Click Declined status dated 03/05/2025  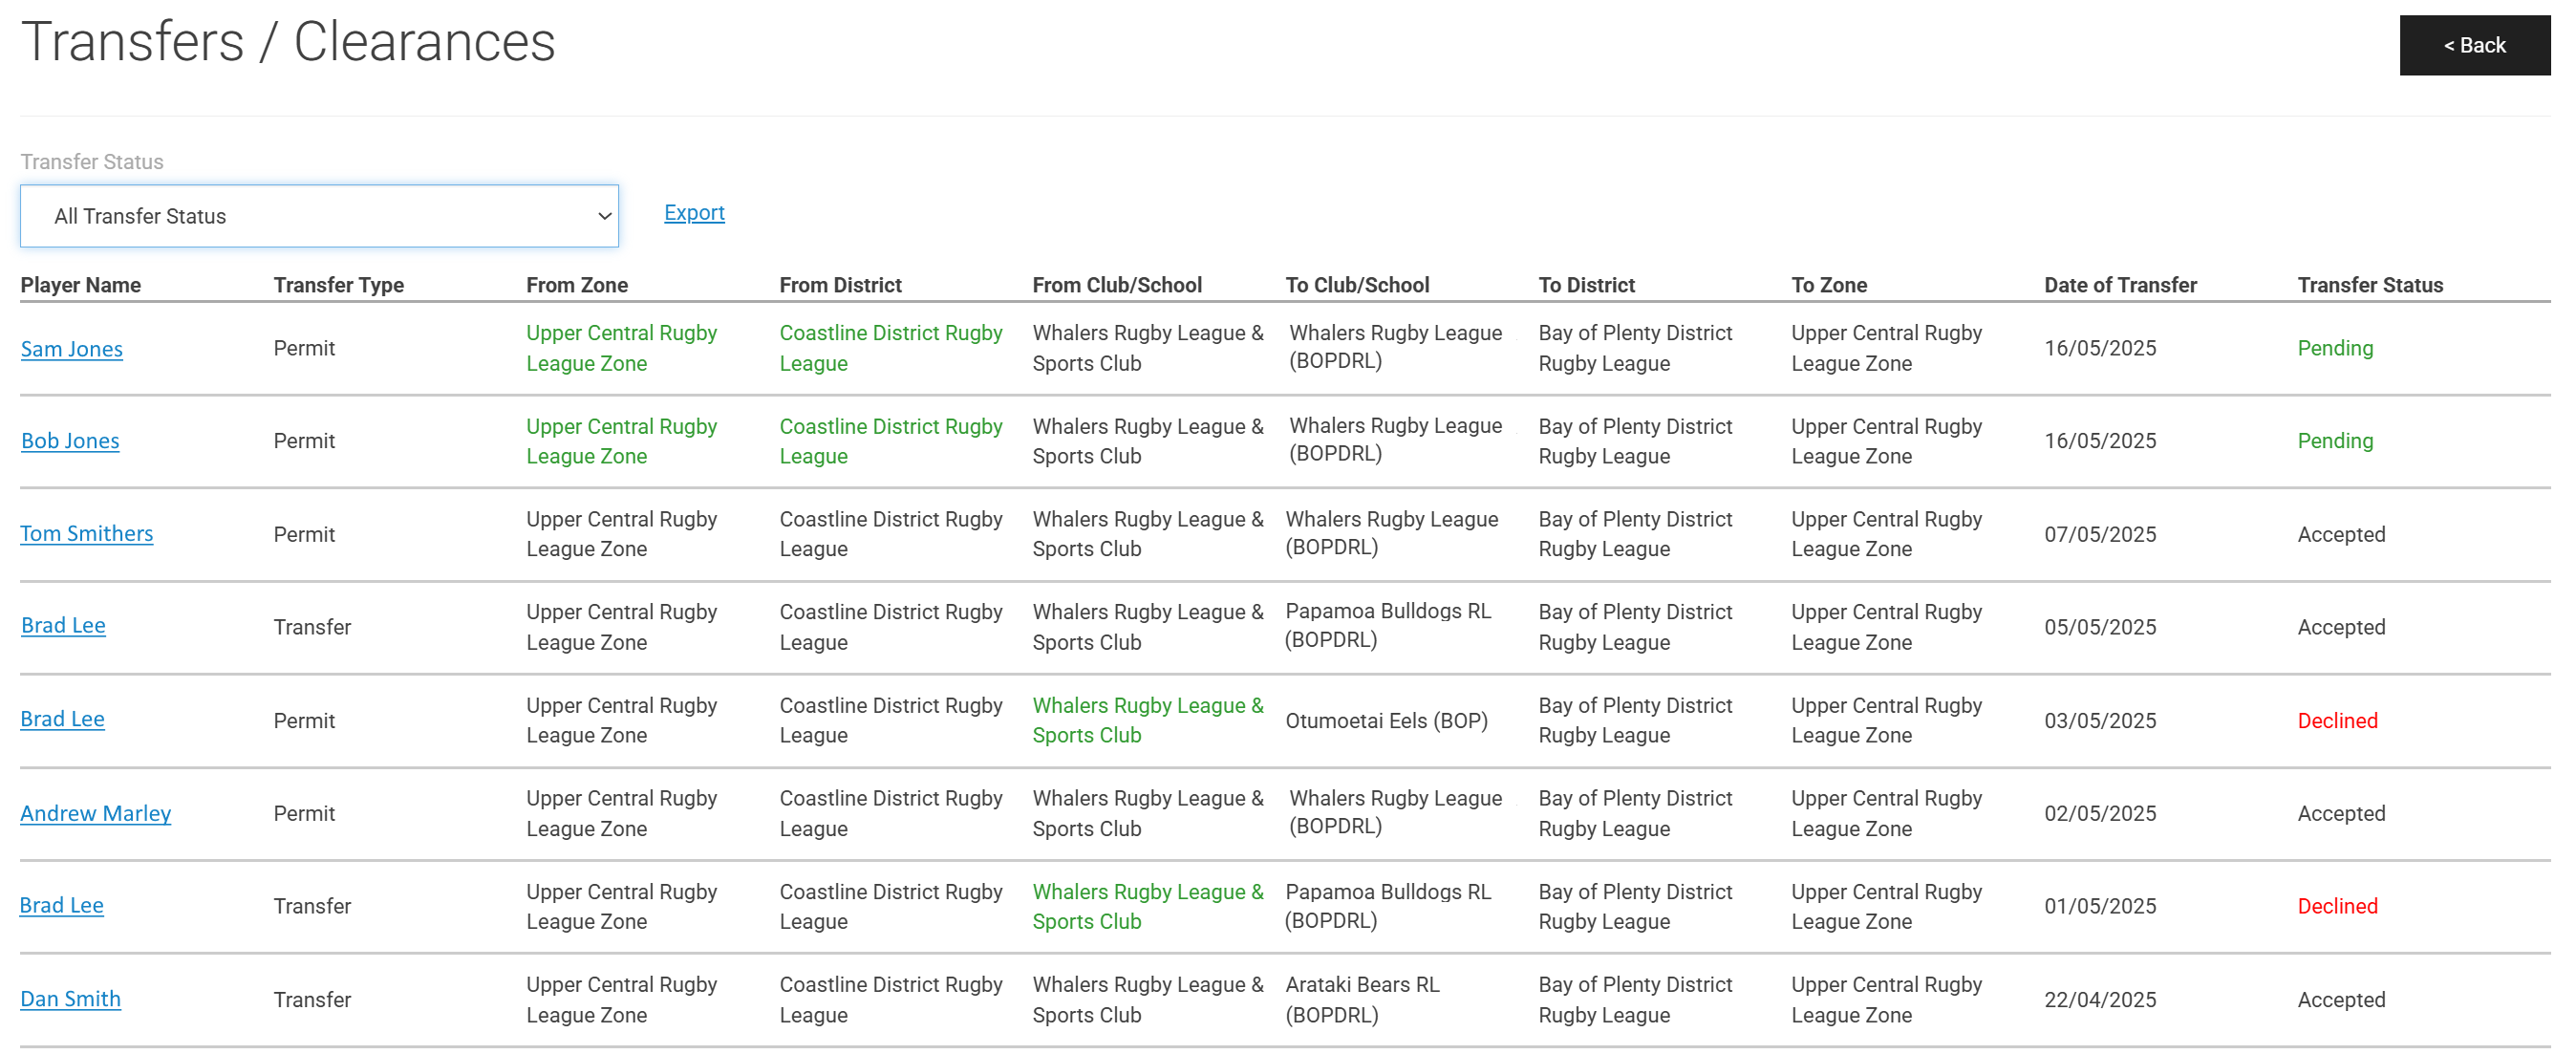click(x=2337, y=721)
